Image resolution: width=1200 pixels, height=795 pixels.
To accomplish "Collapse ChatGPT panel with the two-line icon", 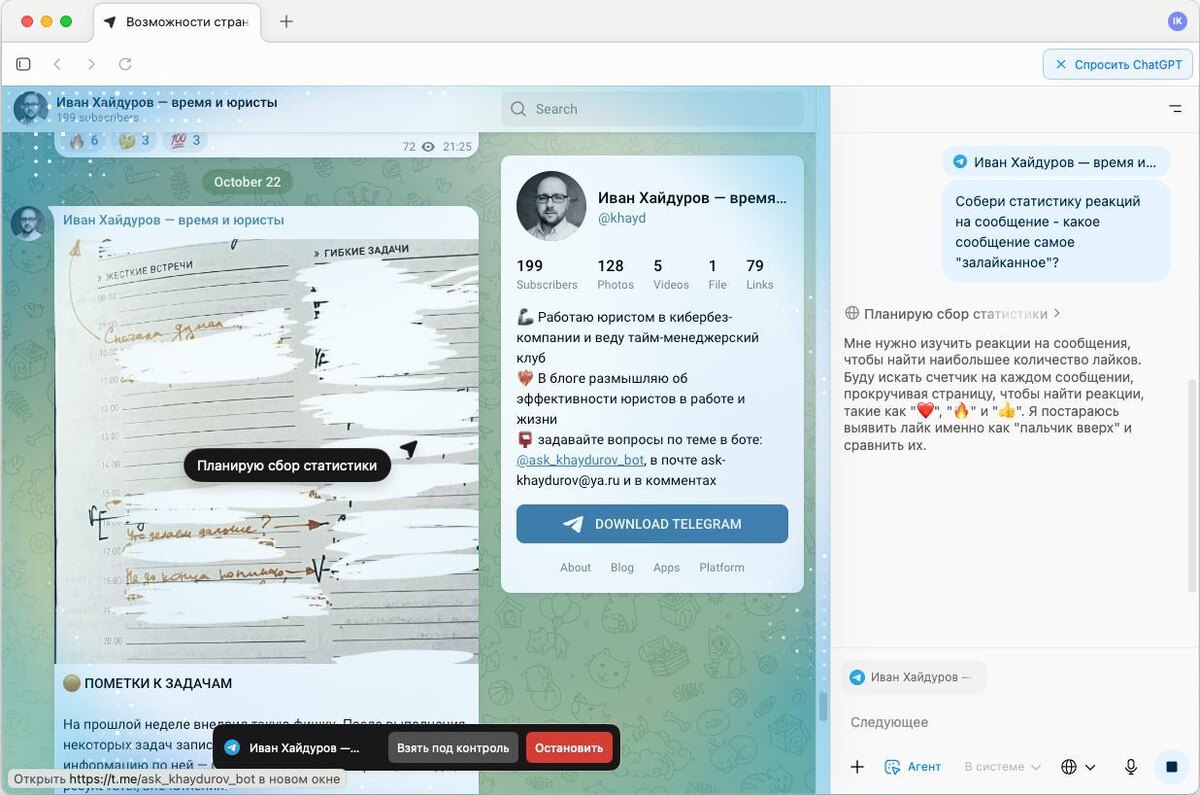I will pos(1175,109).
